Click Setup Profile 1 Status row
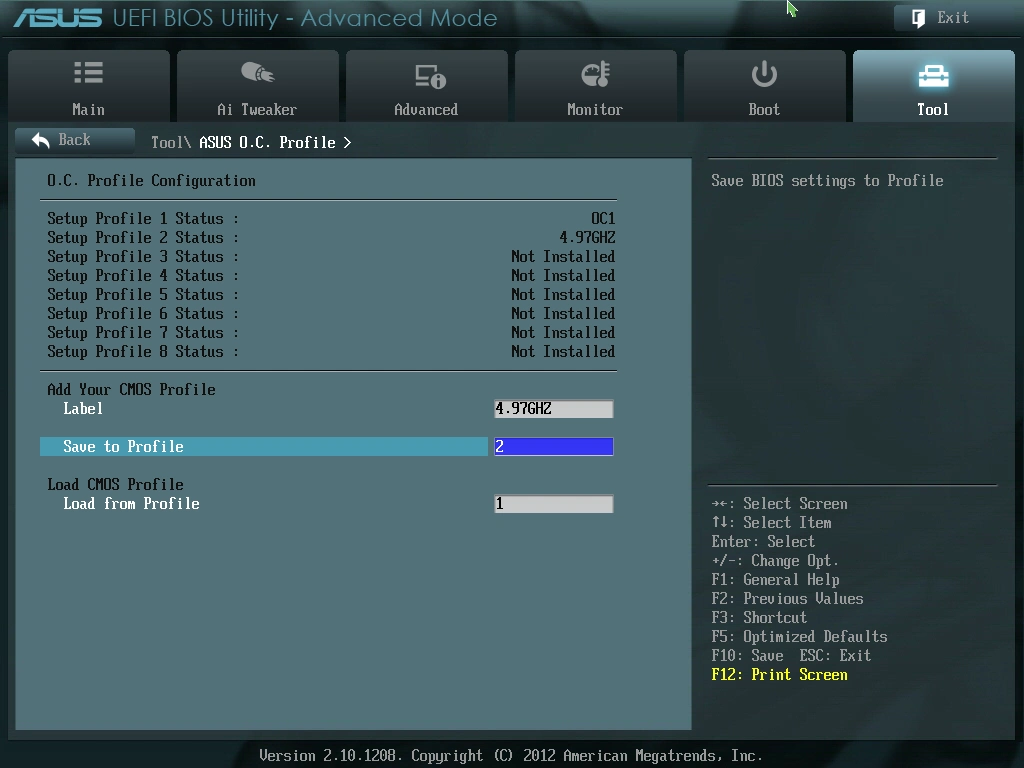Screen dimensions: 1024x768 point(331,218)
